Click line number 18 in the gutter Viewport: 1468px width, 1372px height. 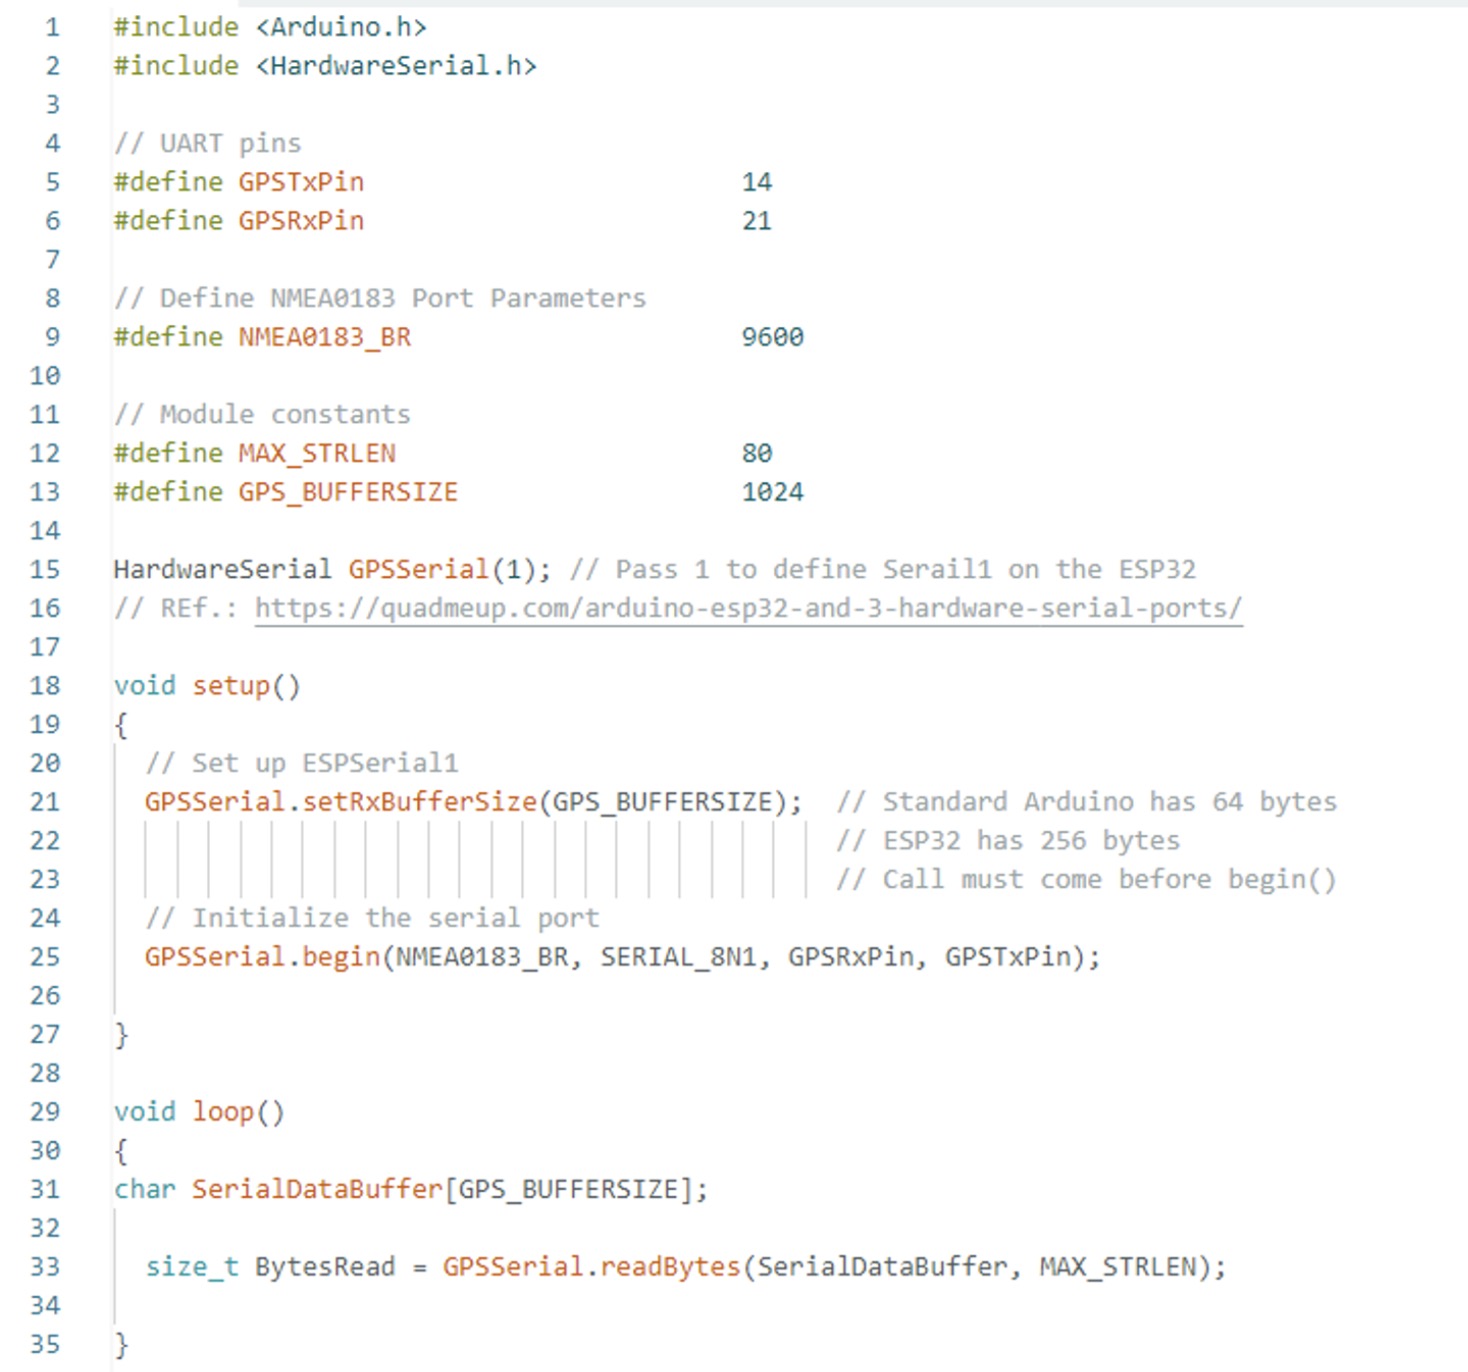coord(45,686)
